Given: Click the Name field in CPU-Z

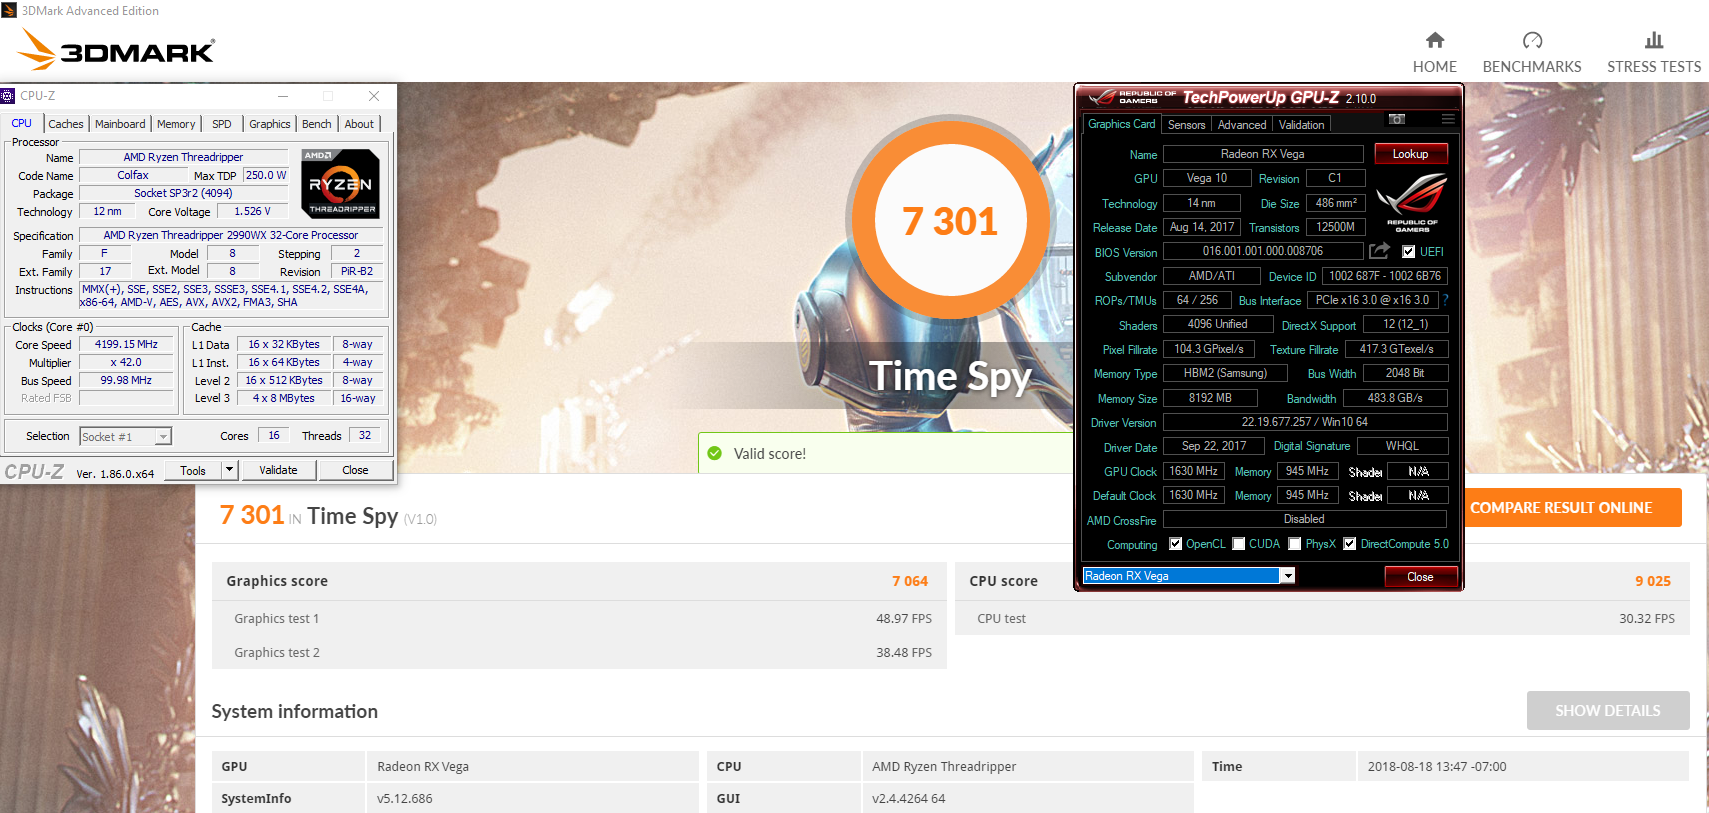Looking at the screenshot, I should coord(184,157).
